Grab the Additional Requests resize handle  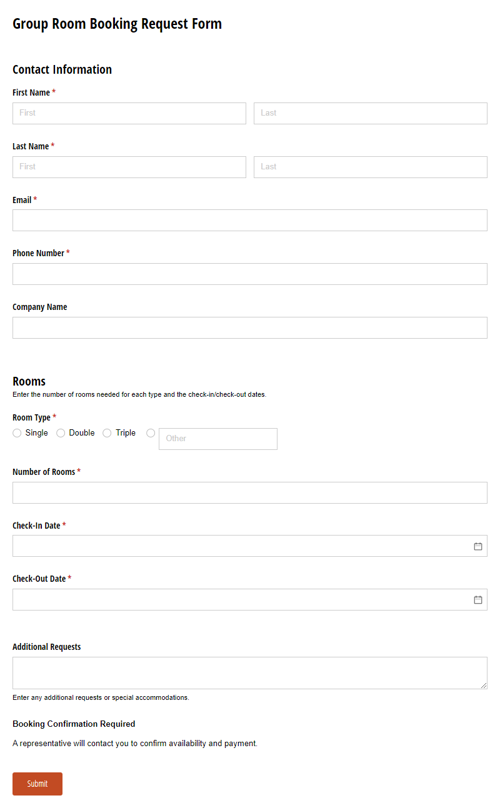coord(484,685)
